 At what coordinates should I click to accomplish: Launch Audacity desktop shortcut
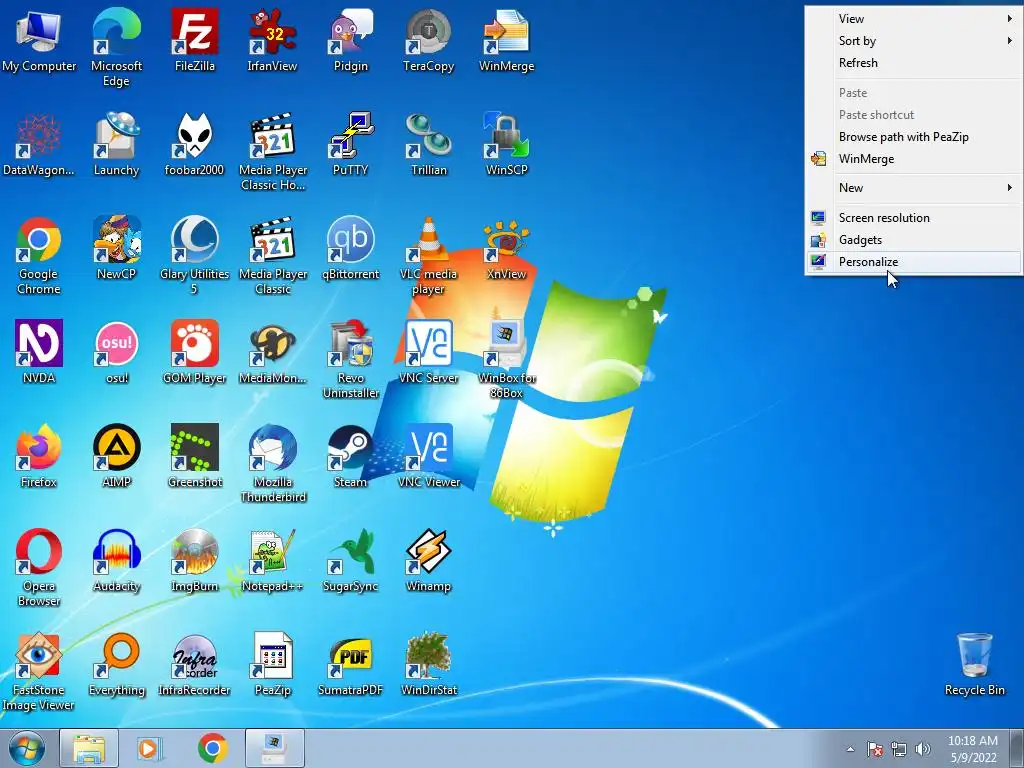(116, 560)
